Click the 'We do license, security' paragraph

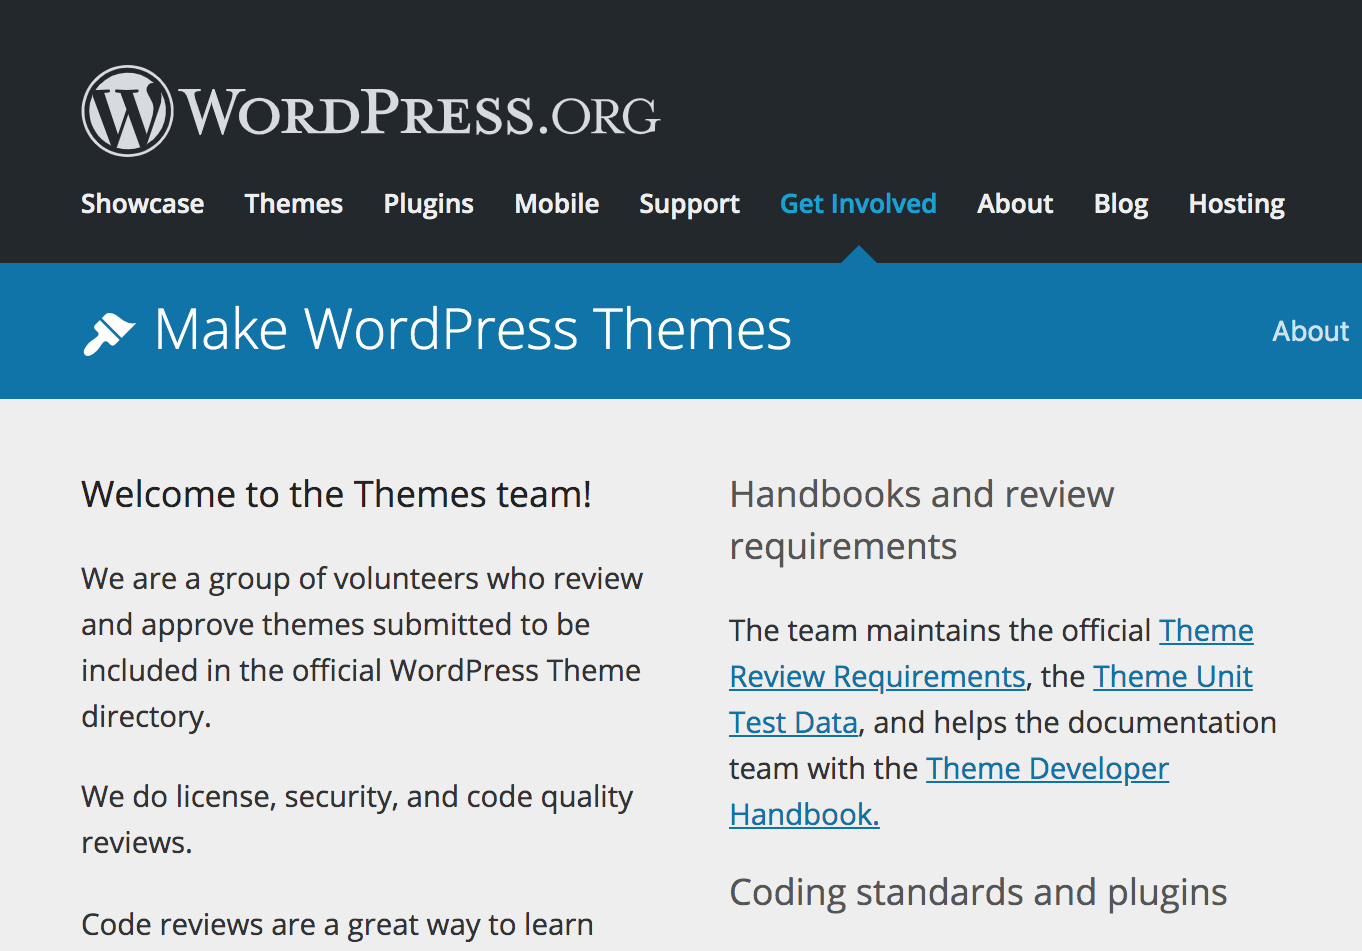(357, 820)
